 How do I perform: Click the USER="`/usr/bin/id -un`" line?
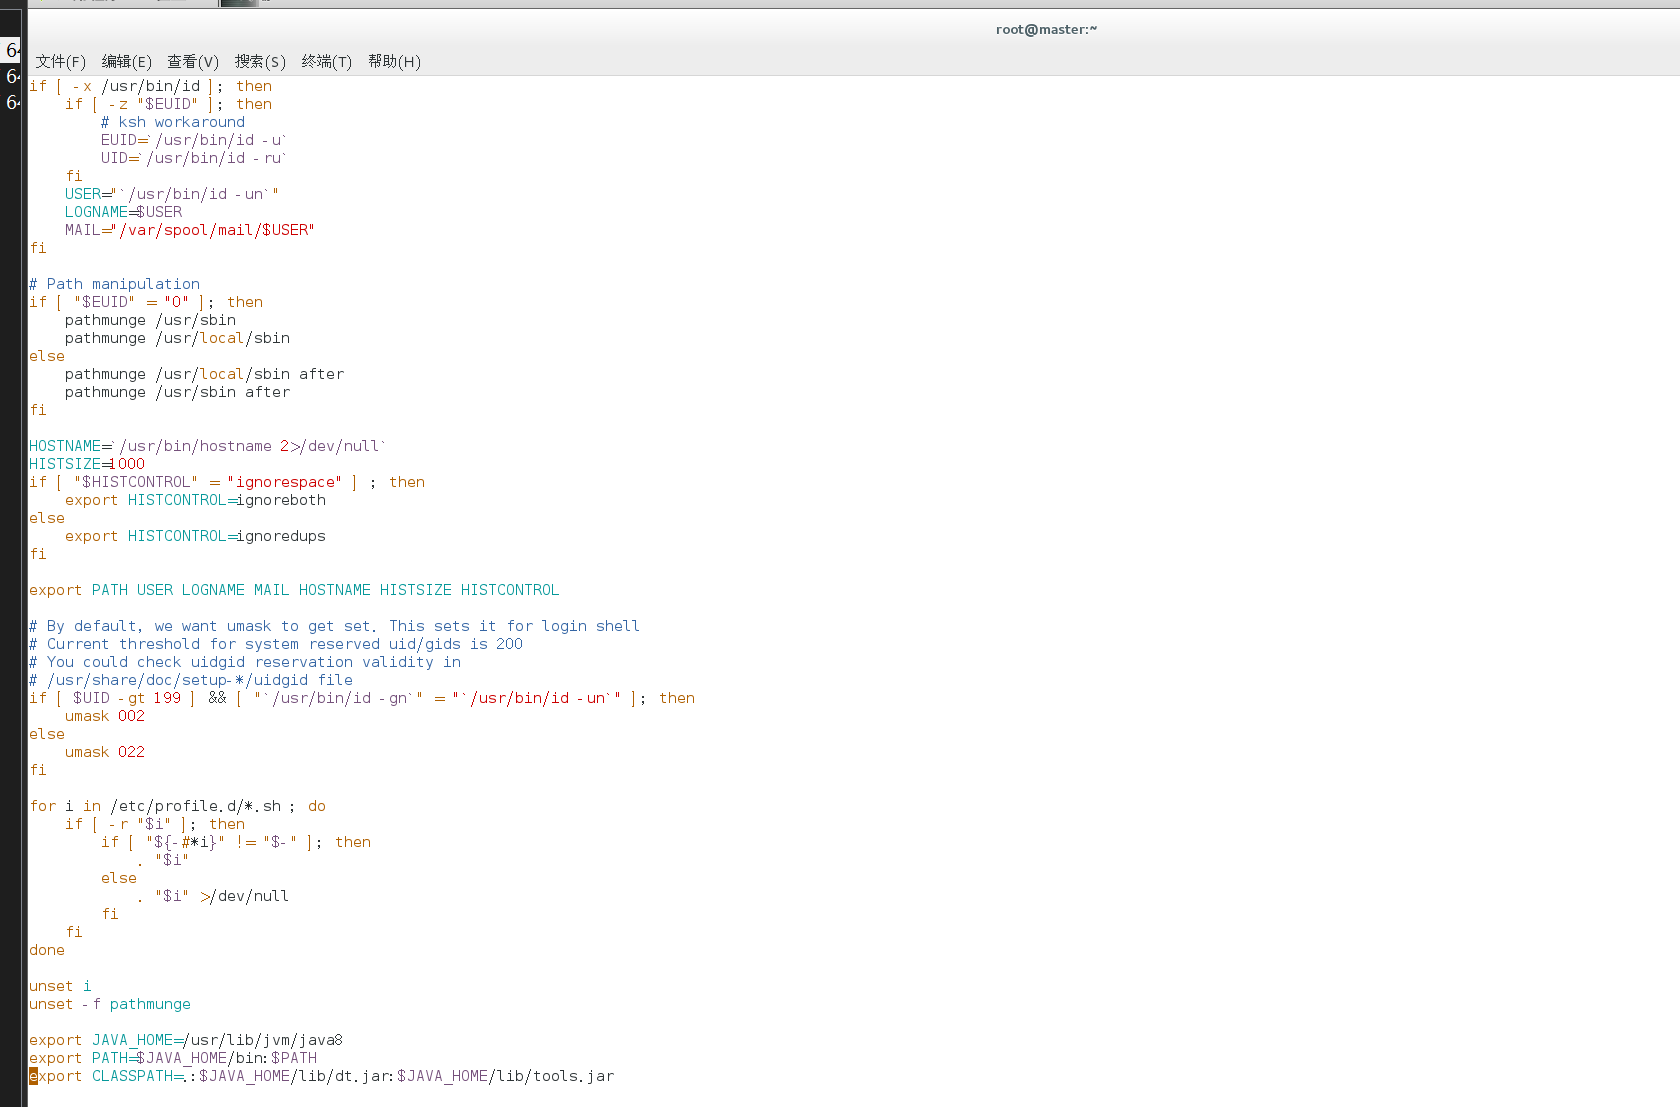[x=172, y=194]
